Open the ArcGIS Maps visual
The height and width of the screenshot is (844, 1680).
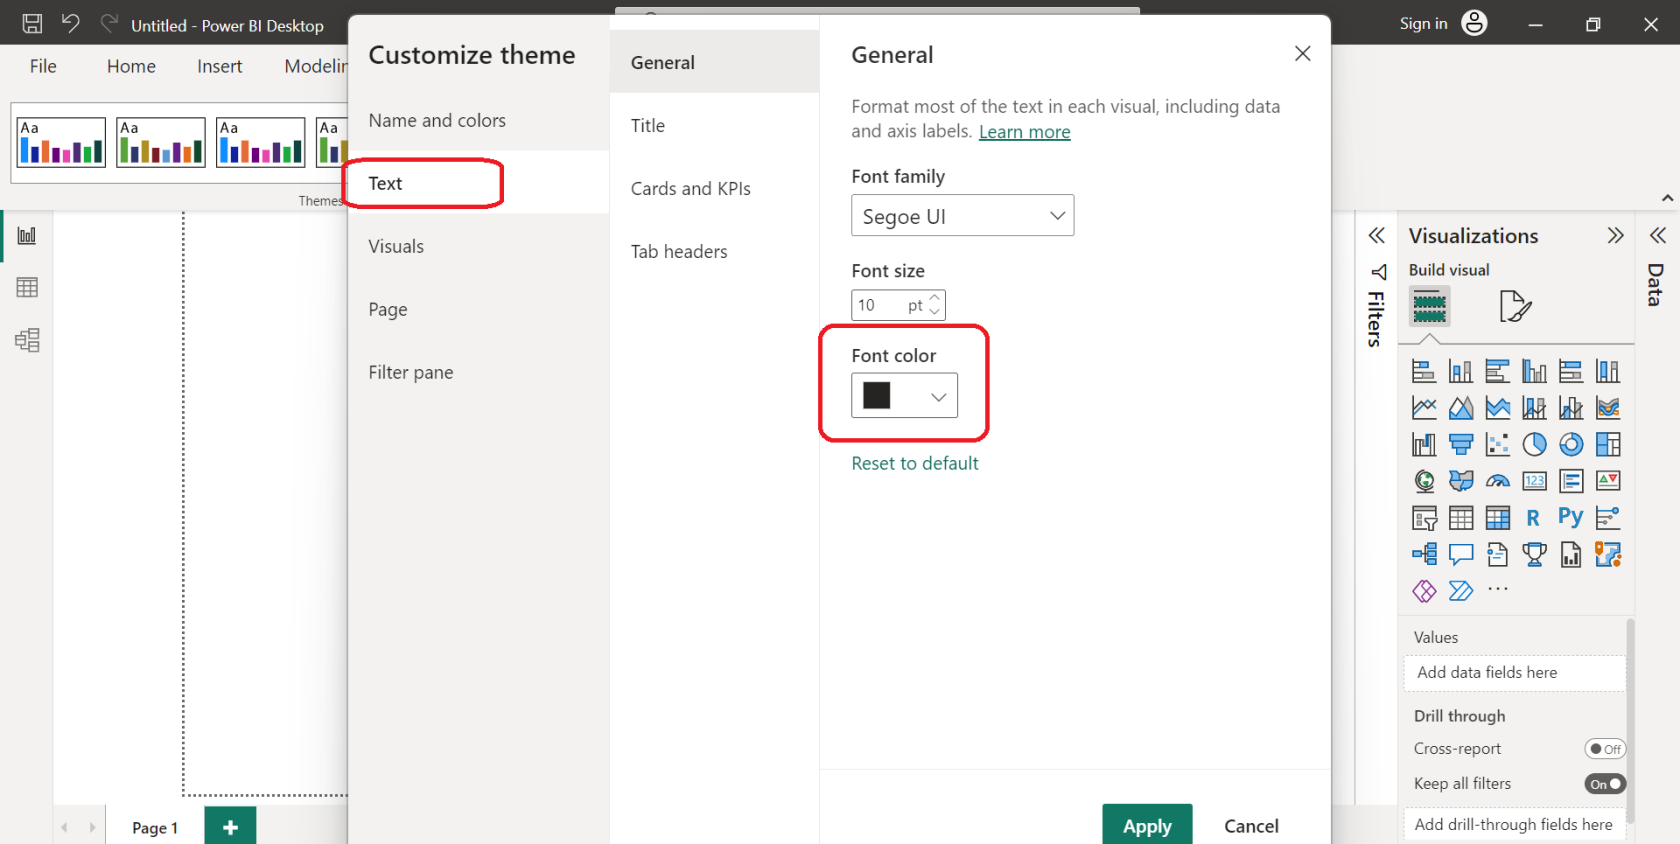[1608, 554]
